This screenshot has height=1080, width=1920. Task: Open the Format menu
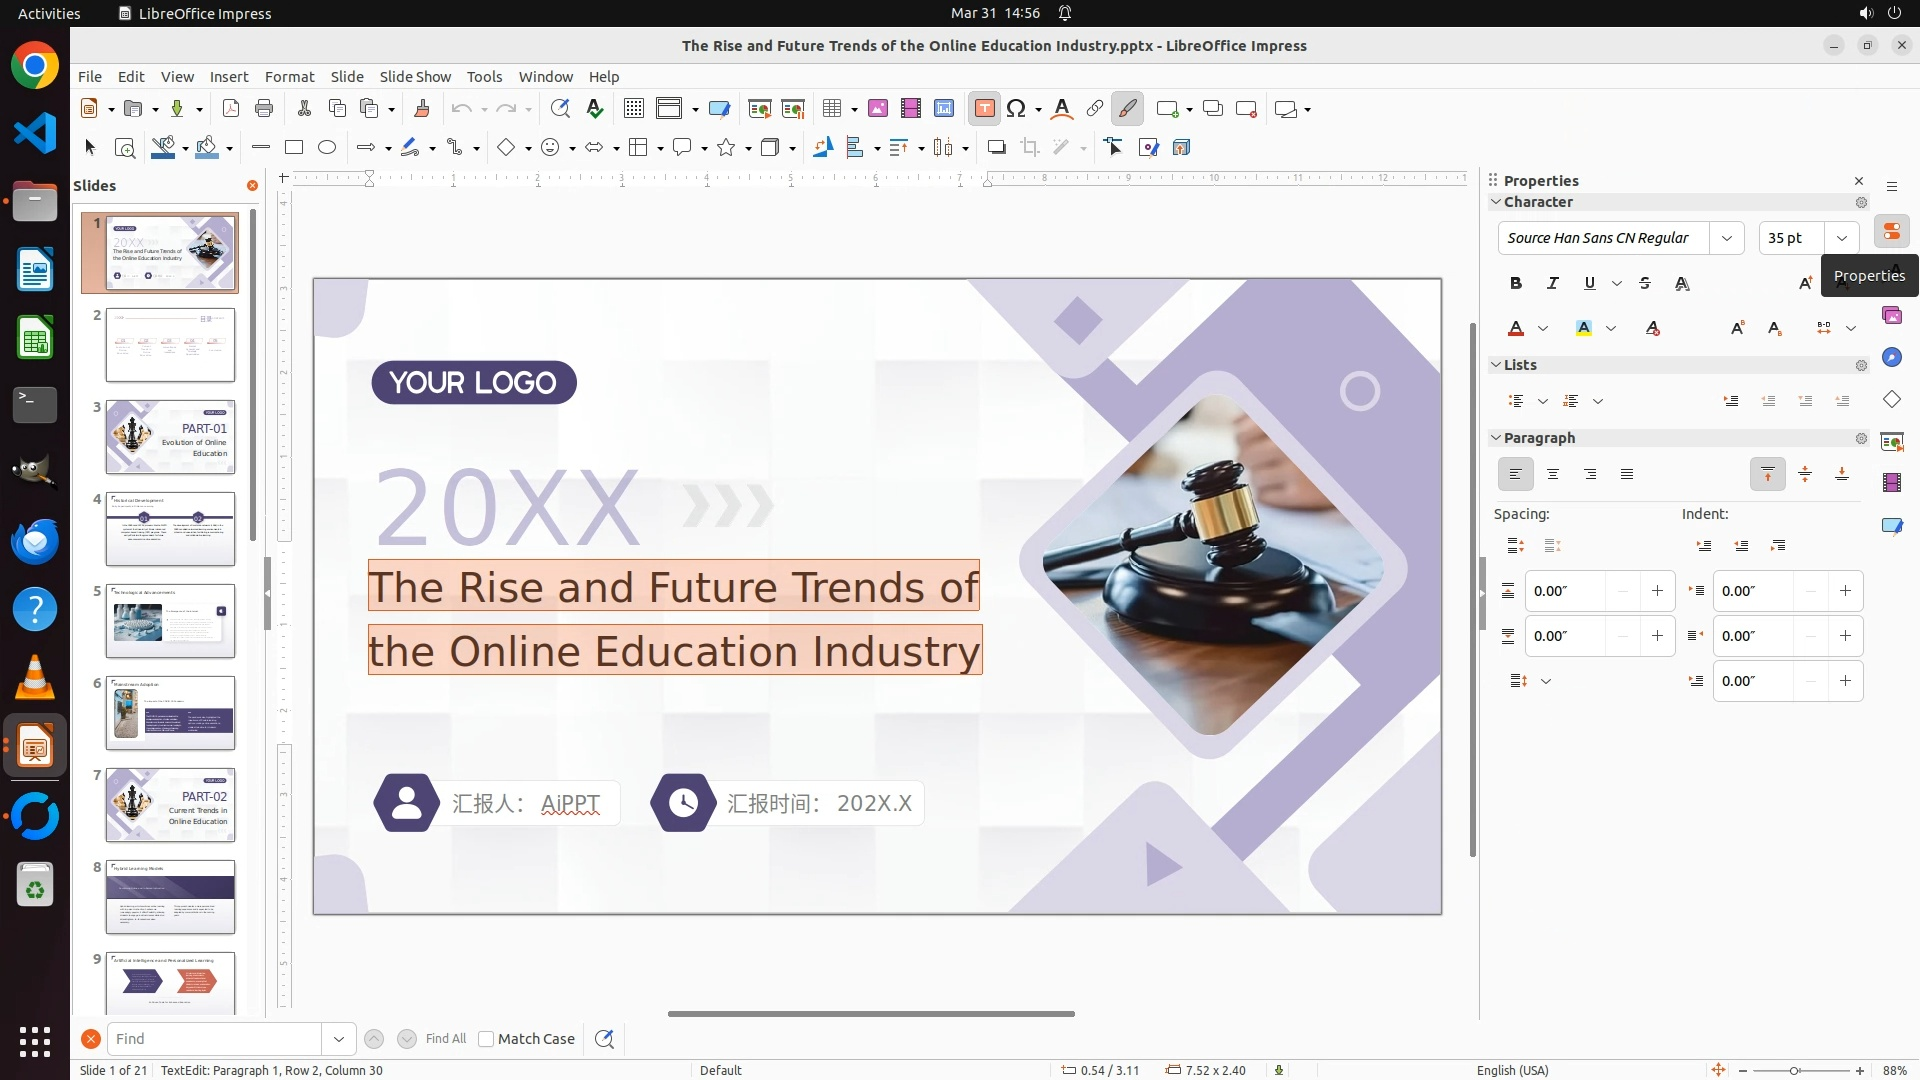point(289,76)
